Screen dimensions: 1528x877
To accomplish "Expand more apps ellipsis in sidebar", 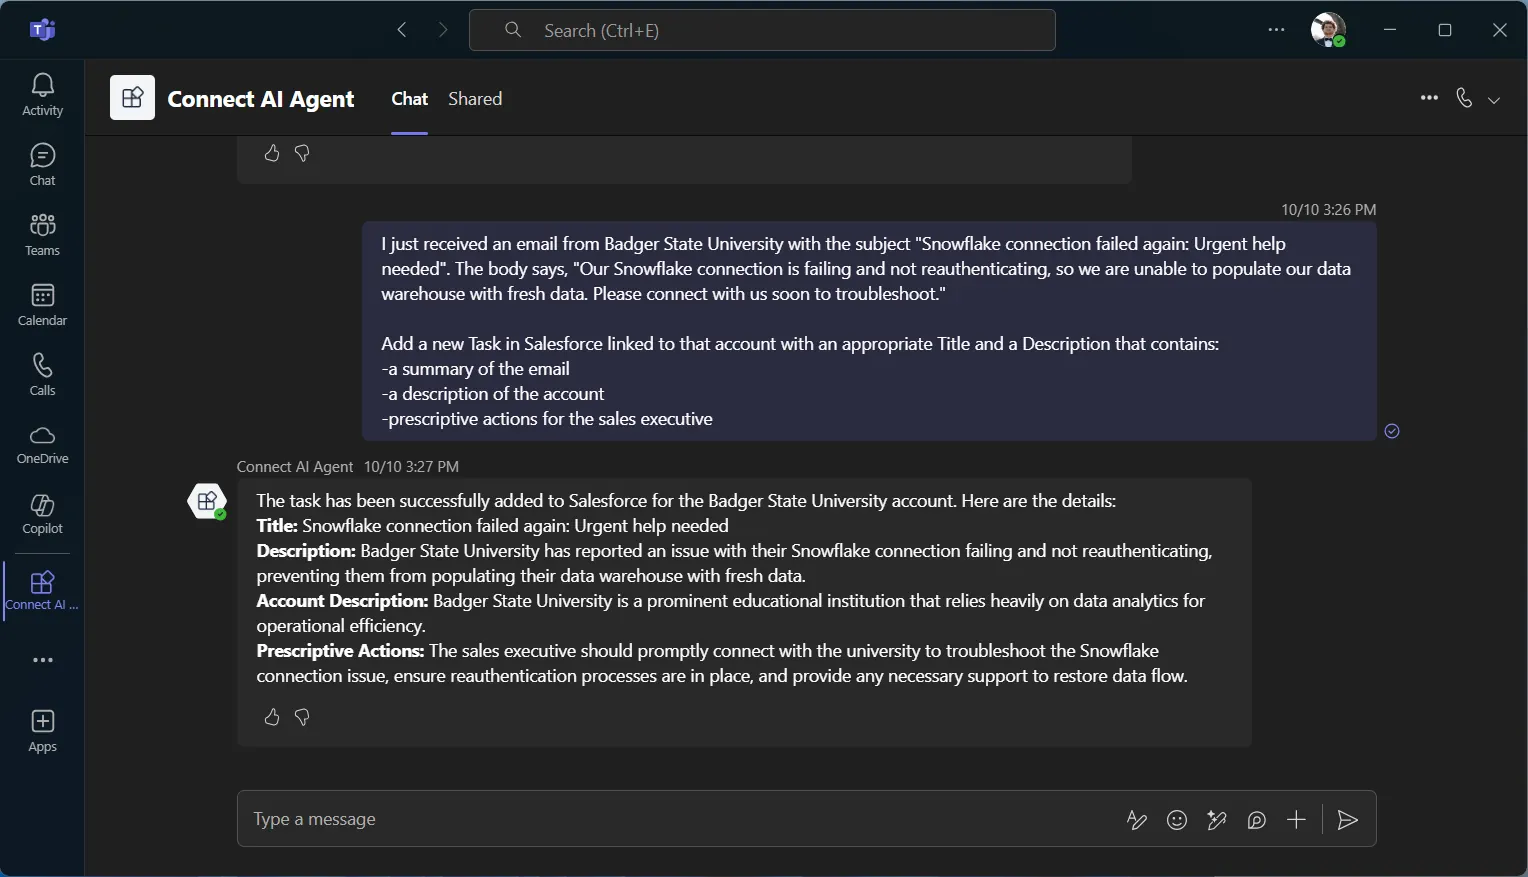I will [x=42, y=660].
